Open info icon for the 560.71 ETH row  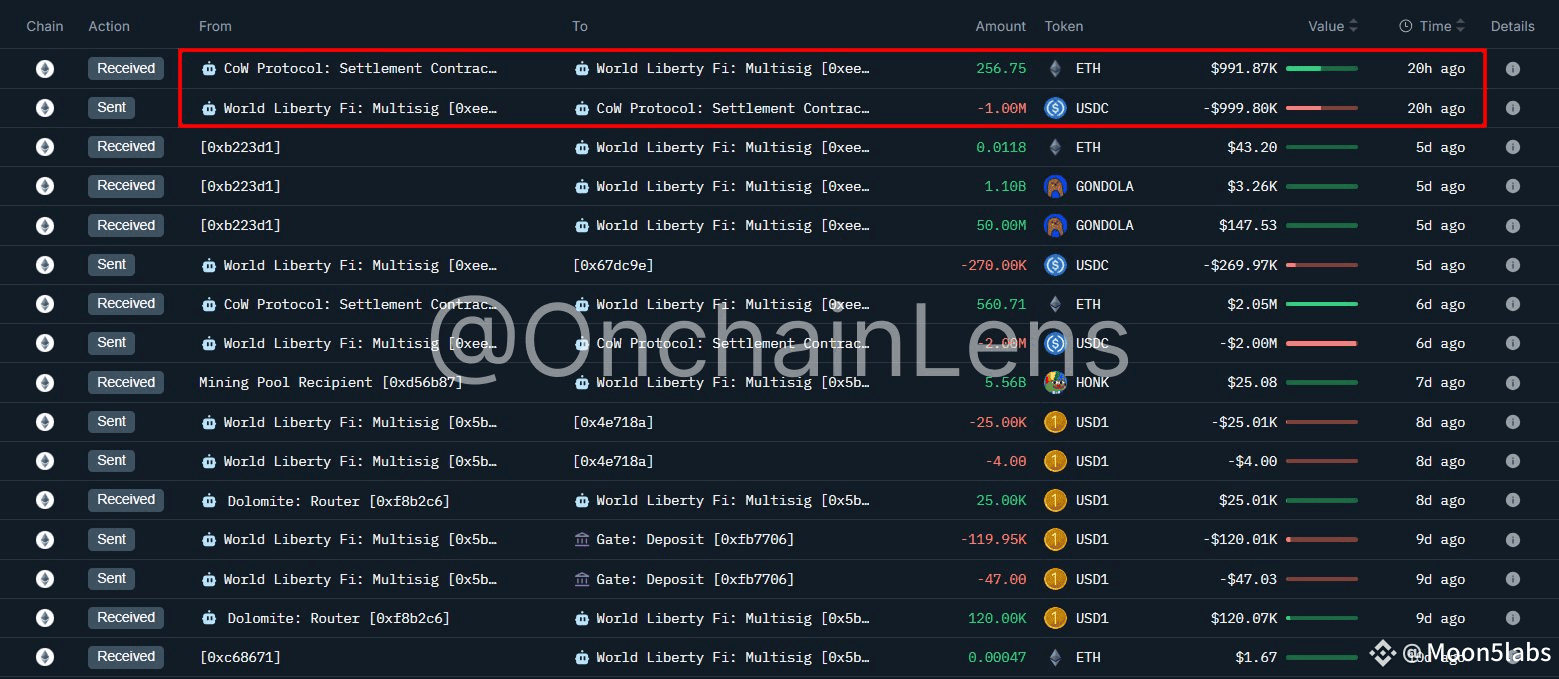click(1513, 304)
